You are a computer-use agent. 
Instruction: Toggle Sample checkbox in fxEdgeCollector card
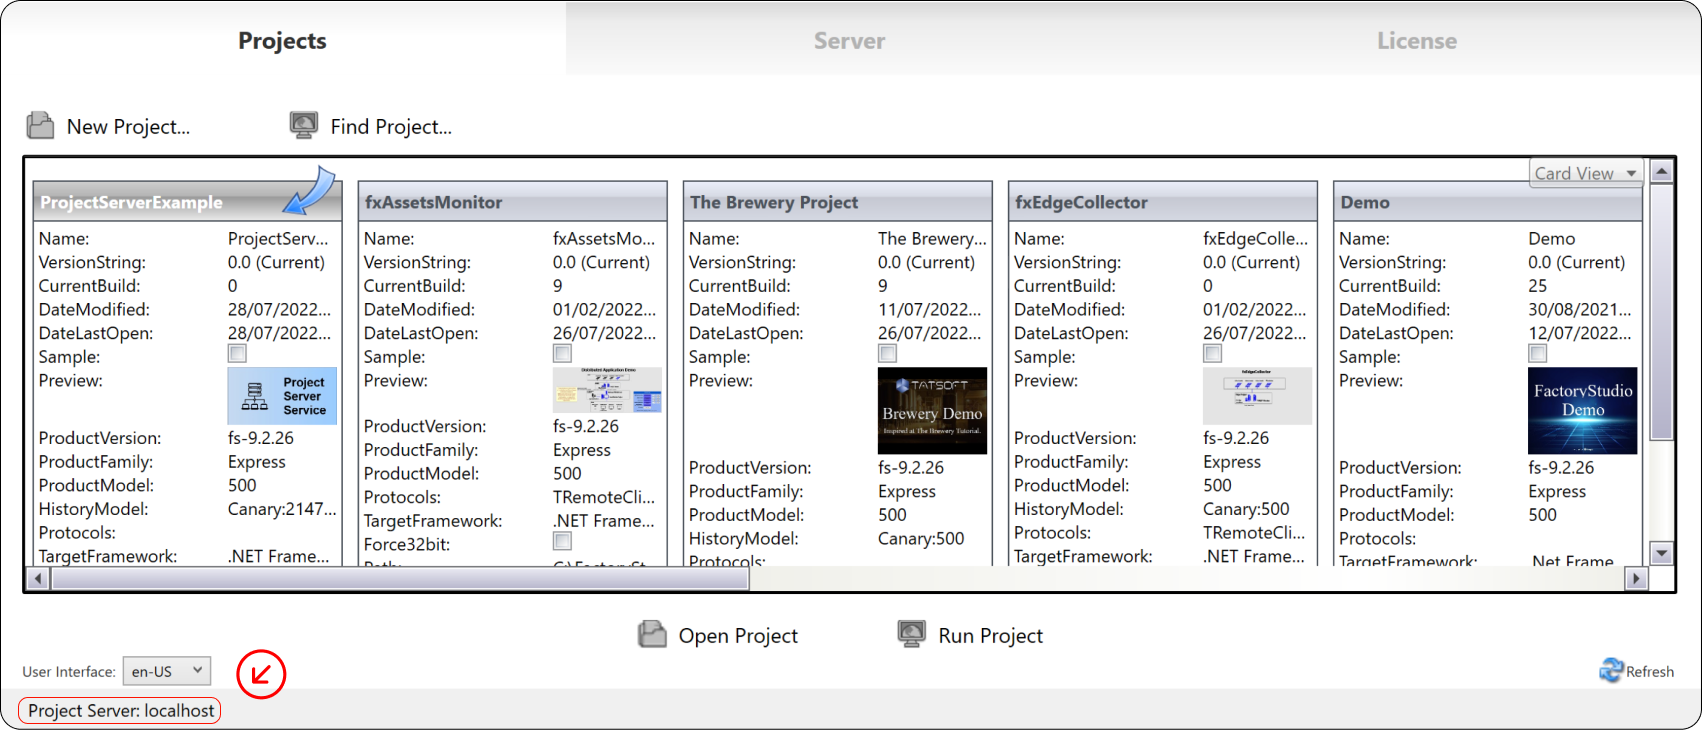point(1213,353)
